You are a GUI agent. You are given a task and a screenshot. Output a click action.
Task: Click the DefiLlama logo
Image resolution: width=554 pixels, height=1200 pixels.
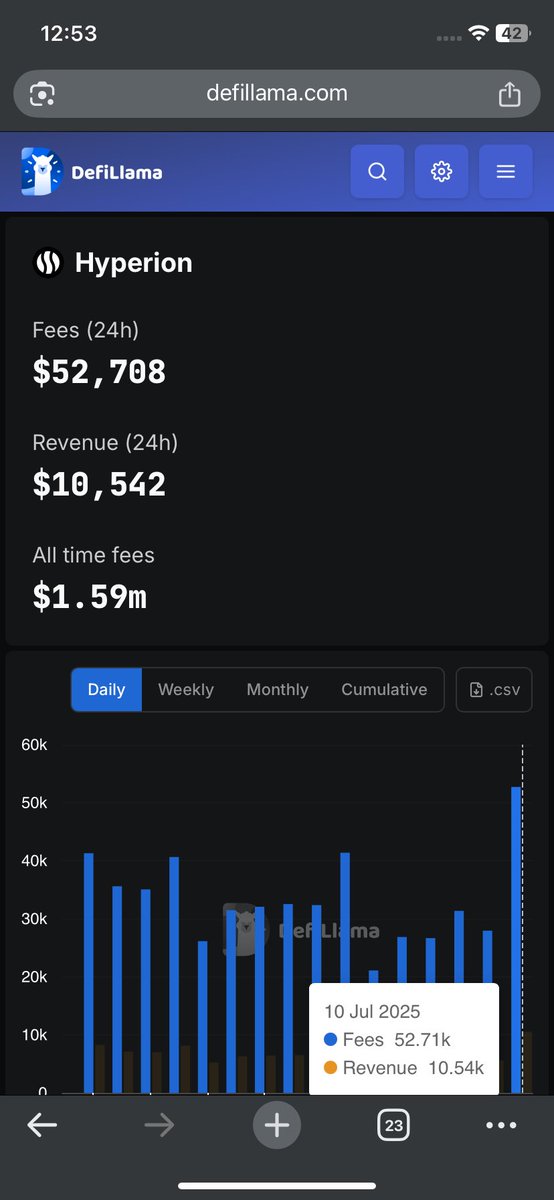pyautogui.click(x=91, y=172)
